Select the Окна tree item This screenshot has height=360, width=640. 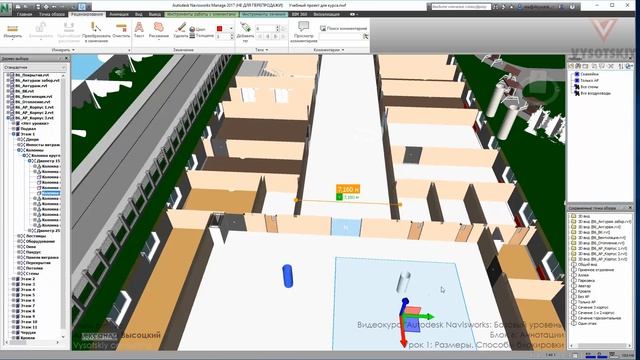pos(31,247)
